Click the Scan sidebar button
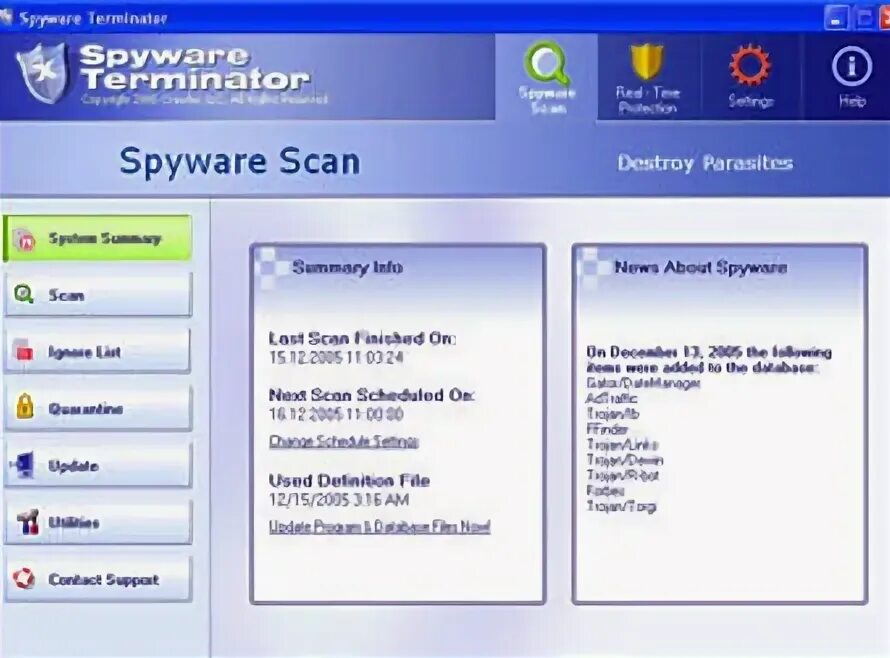Screen dimensions: 890x658 click(98, 295)
